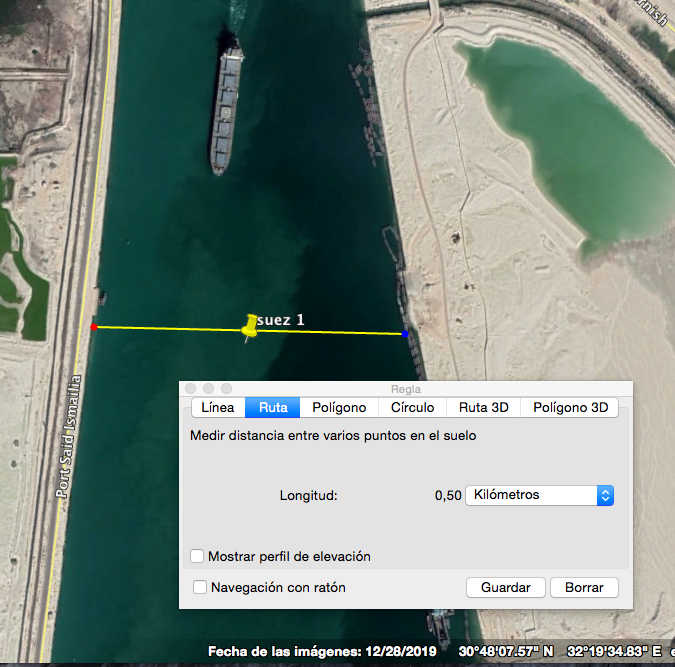Viewport: 675px width, 667px height.
Task: Select the Ruta 3D tab
Action: point(483,407)
